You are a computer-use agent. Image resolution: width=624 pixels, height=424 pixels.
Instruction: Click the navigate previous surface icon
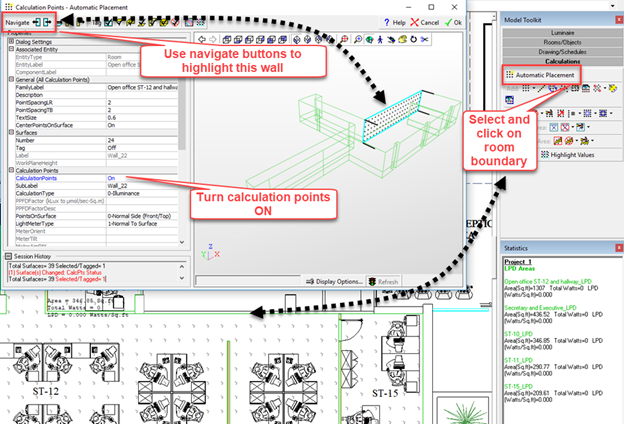pyautogui.click(x=37, y=21)
